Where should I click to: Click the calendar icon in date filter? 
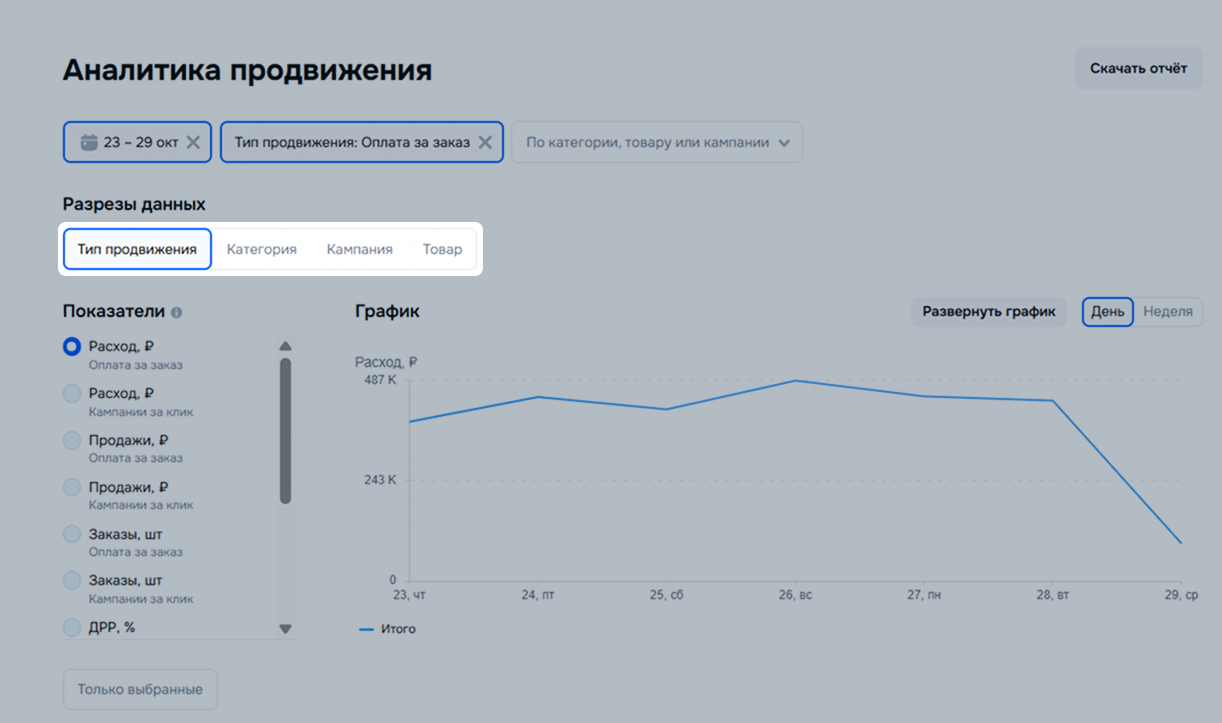[88, 142]
